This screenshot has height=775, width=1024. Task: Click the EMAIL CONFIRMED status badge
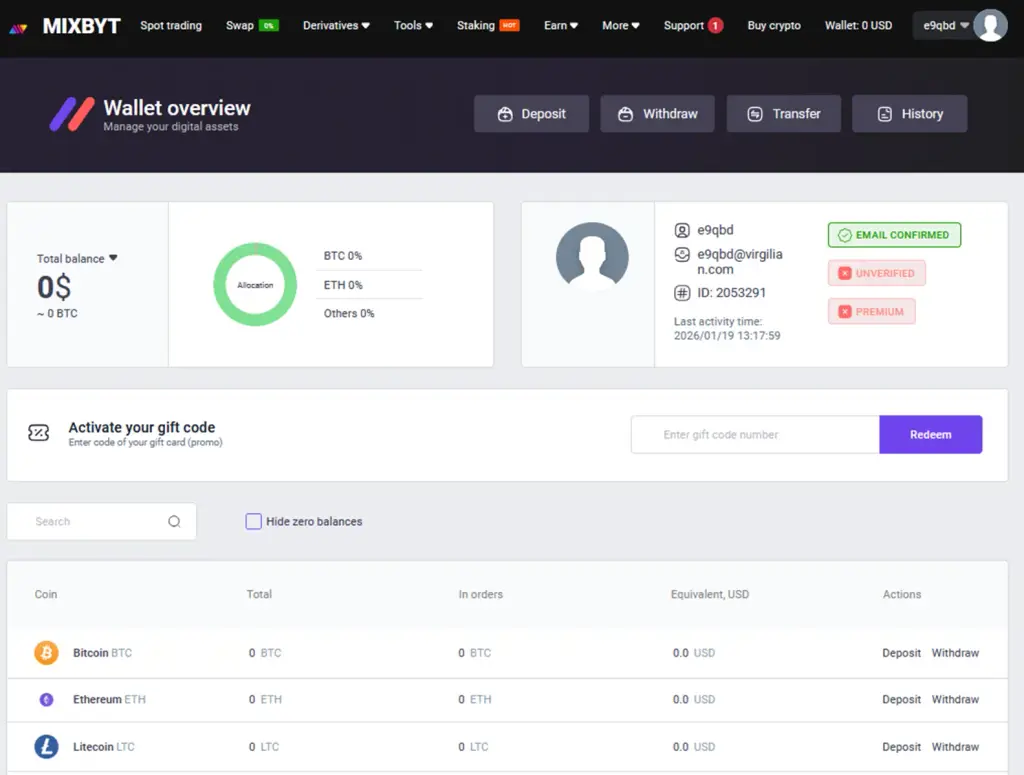pos(894,235)
